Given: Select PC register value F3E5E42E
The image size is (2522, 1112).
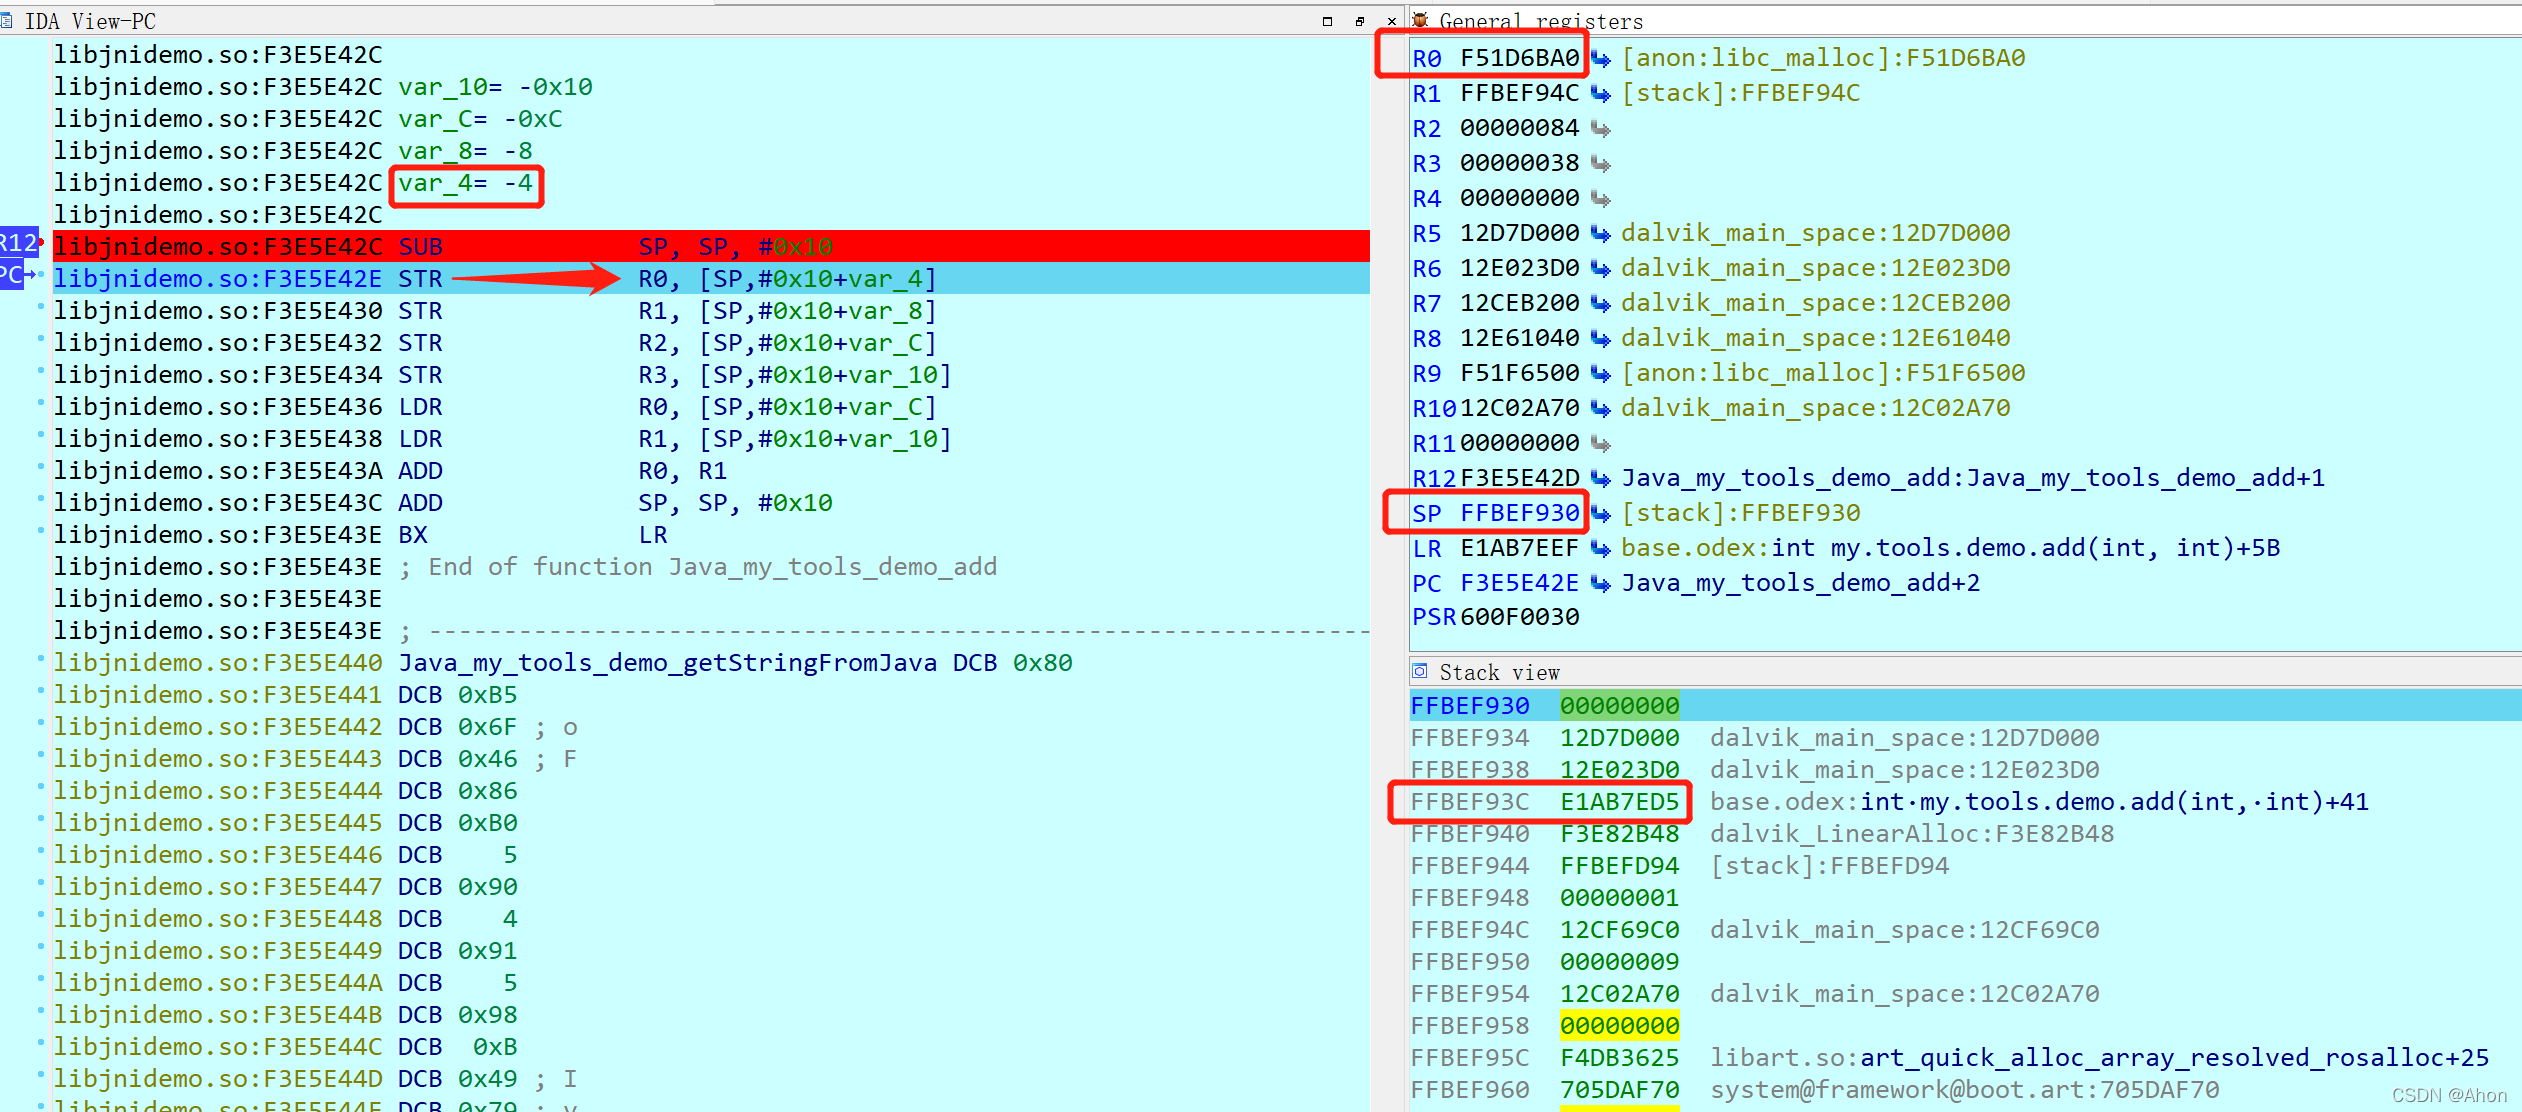Looking at the screenshot, I should pyautogui.click(x=1519, y=583).
